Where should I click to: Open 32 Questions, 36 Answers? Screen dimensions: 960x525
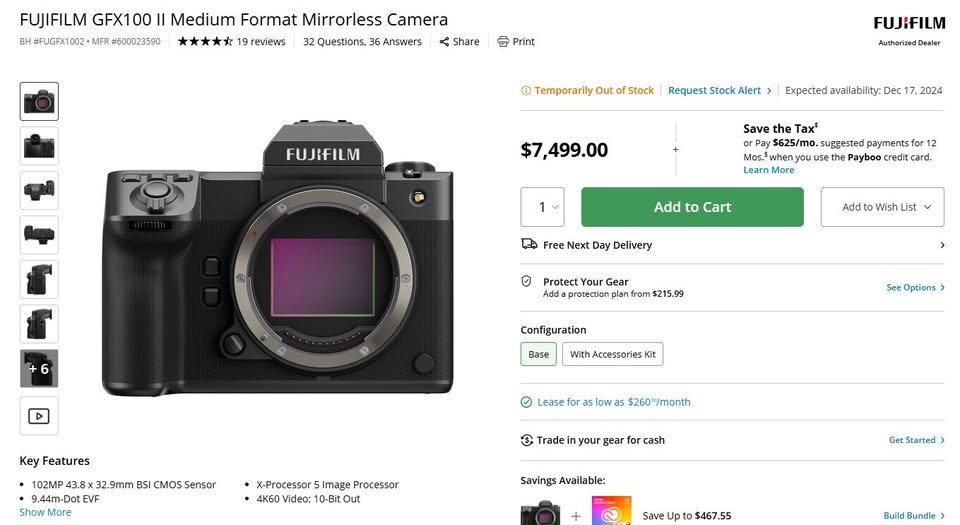[362, 42]
